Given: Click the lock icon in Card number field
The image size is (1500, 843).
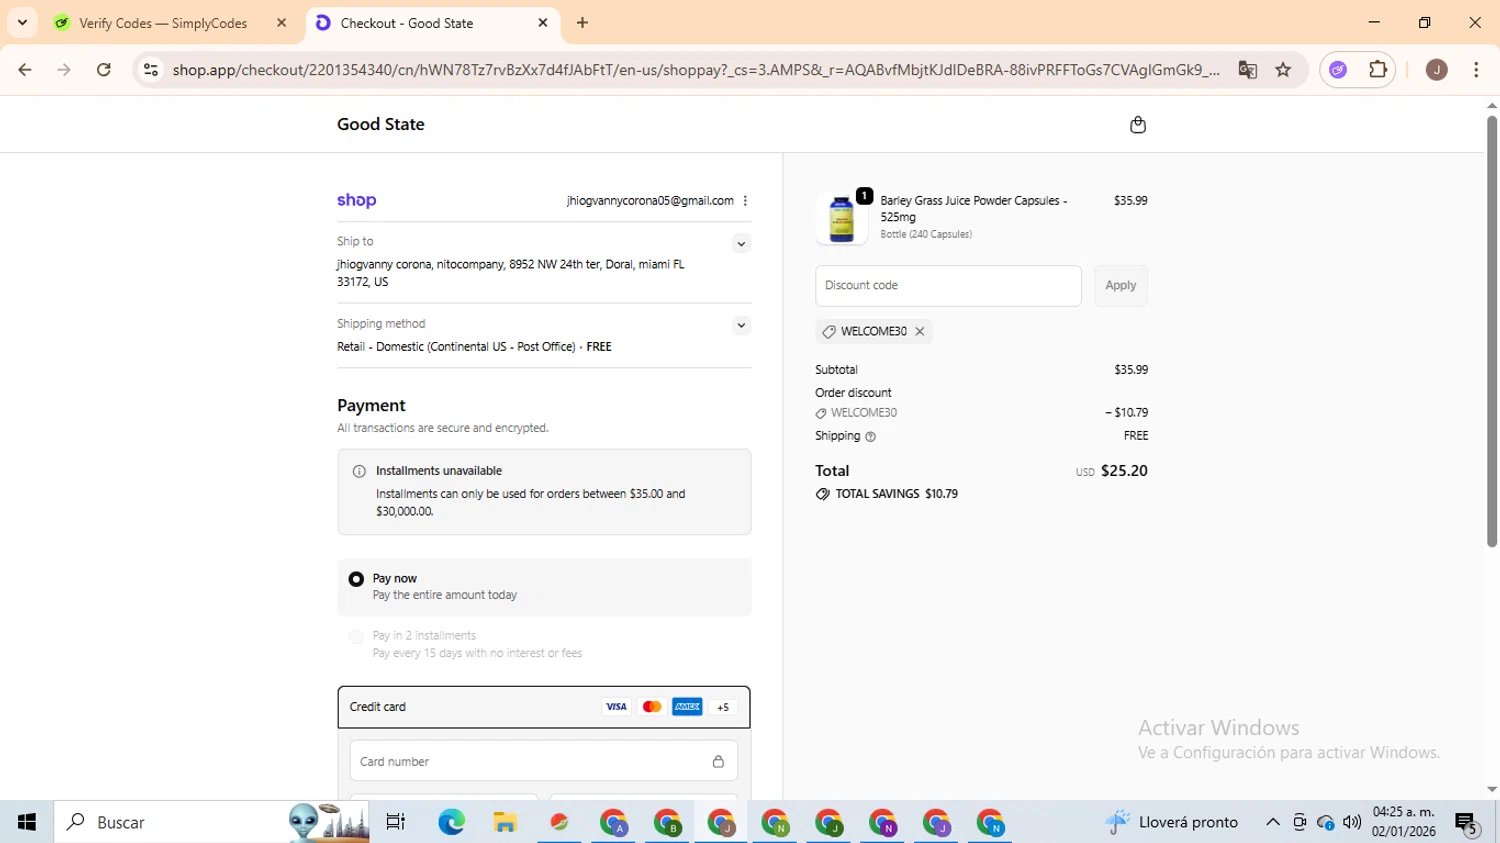Looking at the screenshot, I should 718,761.
